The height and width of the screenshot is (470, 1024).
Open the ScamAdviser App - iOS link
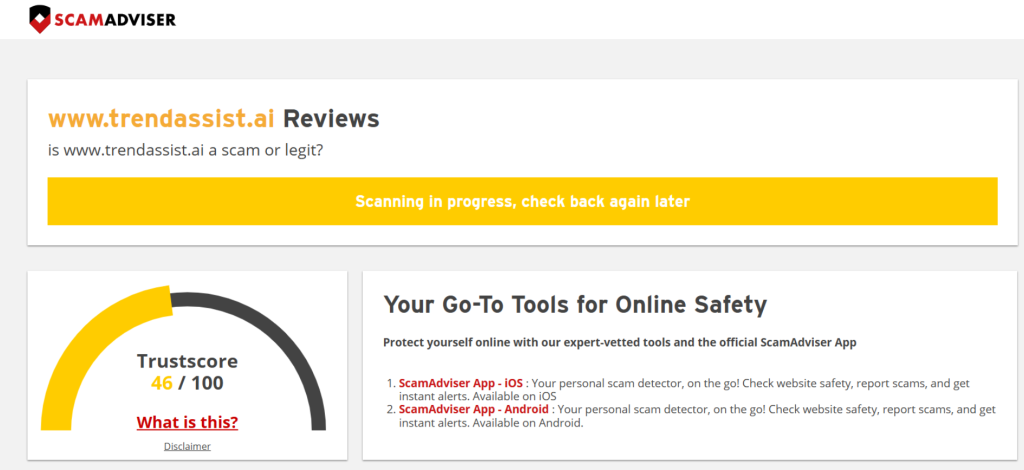460,383
